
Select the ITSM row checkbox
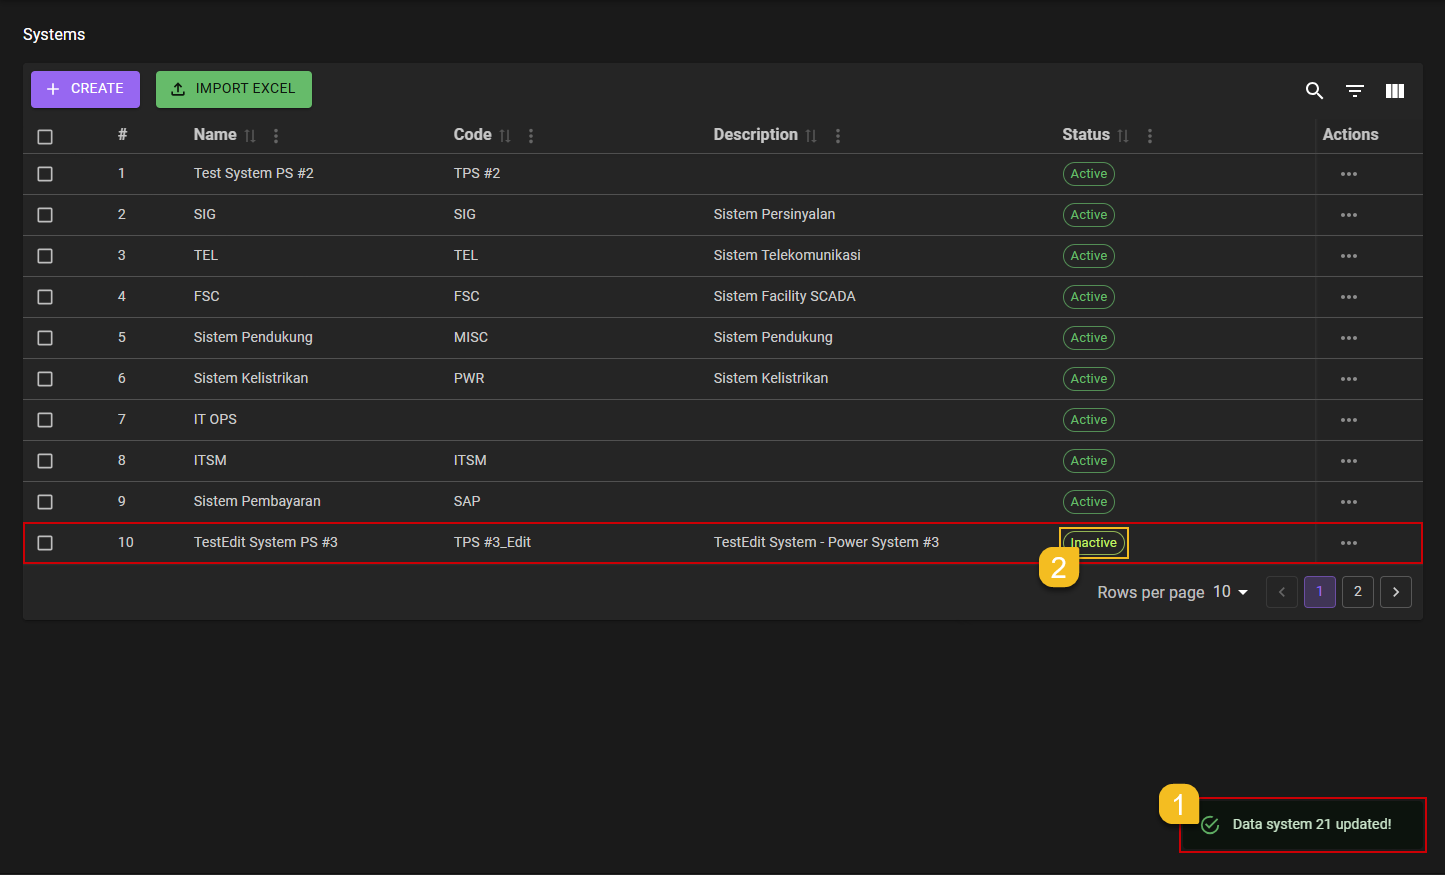(x=45, y=461)
